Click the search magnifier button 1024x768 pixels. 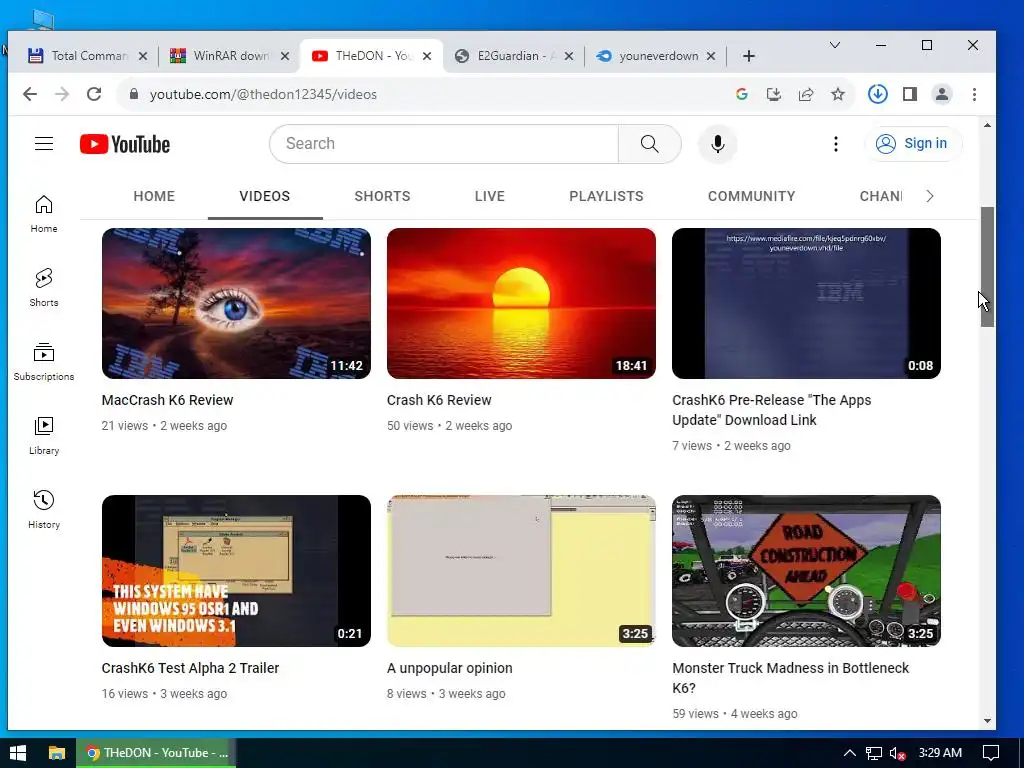[649, 144]
